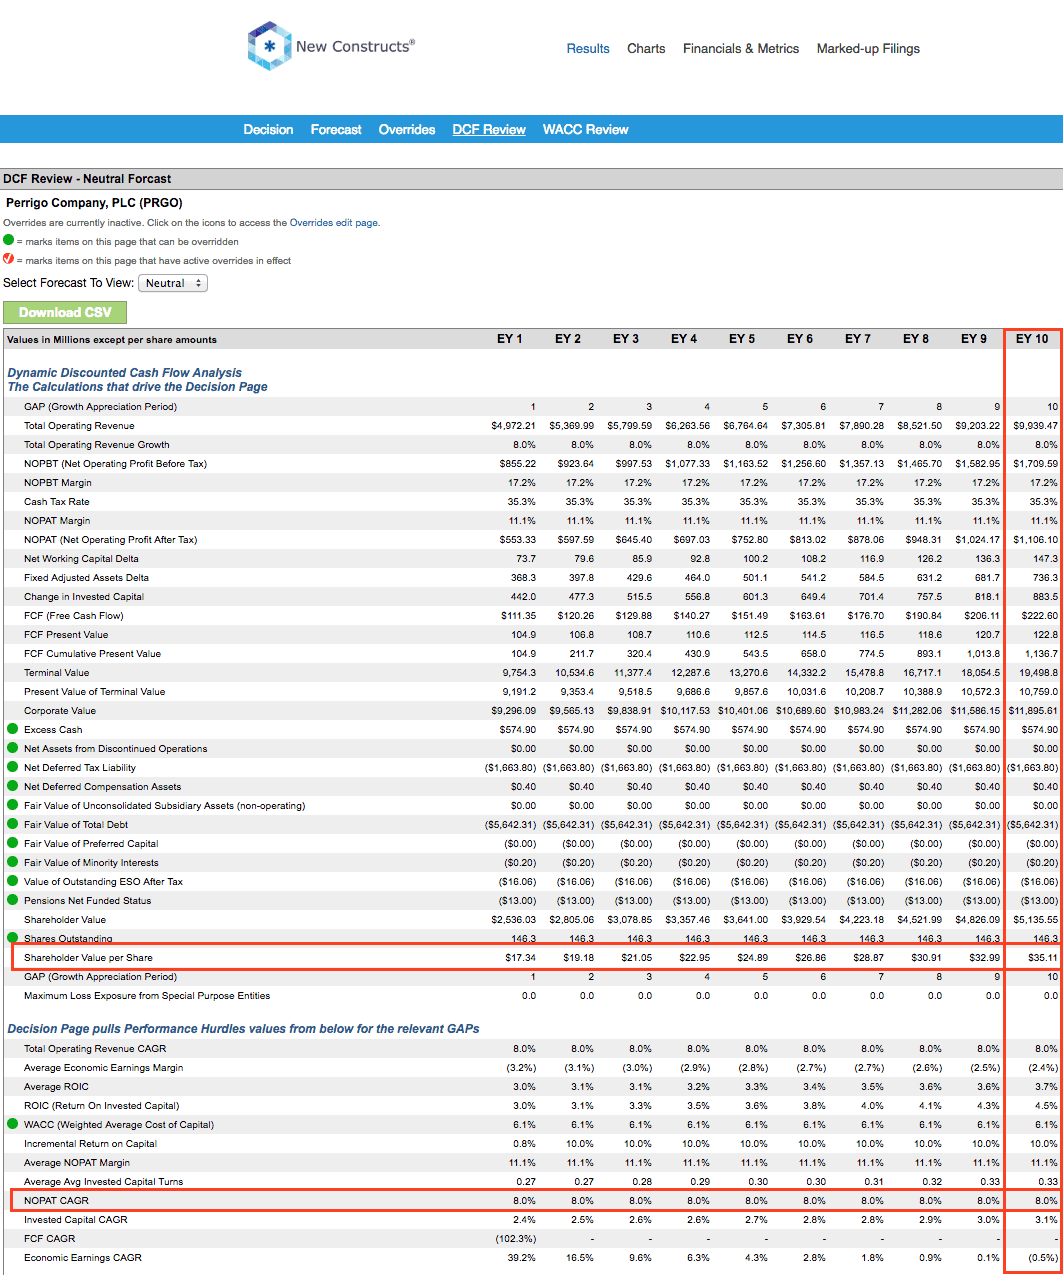Click the Present Value of Terminal Value label
This screenshot has width=1063, height=1275.
click(95, 692)
